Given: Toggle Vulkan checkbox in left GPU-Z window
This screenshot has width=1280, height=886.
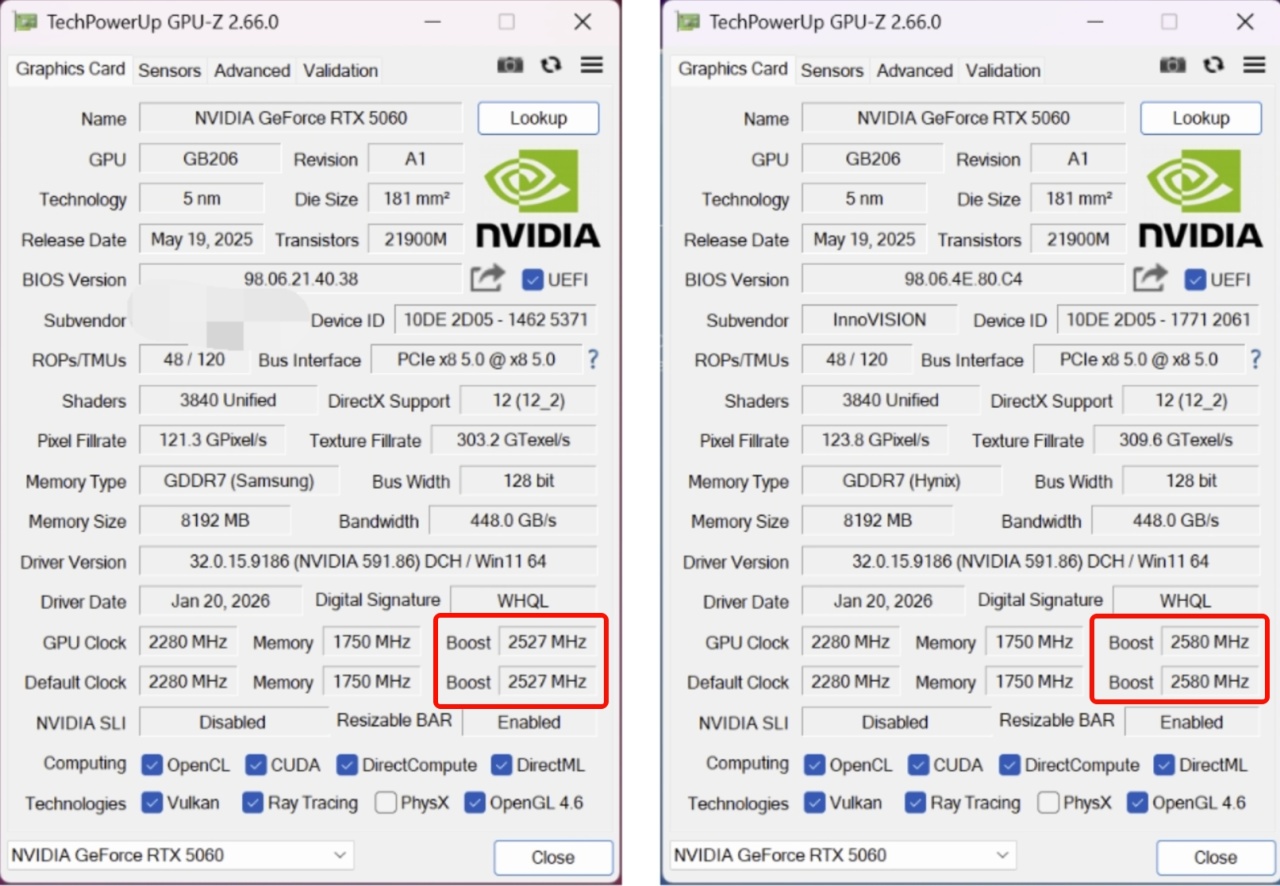Looking at the screenshot, I should pos(152,802).
